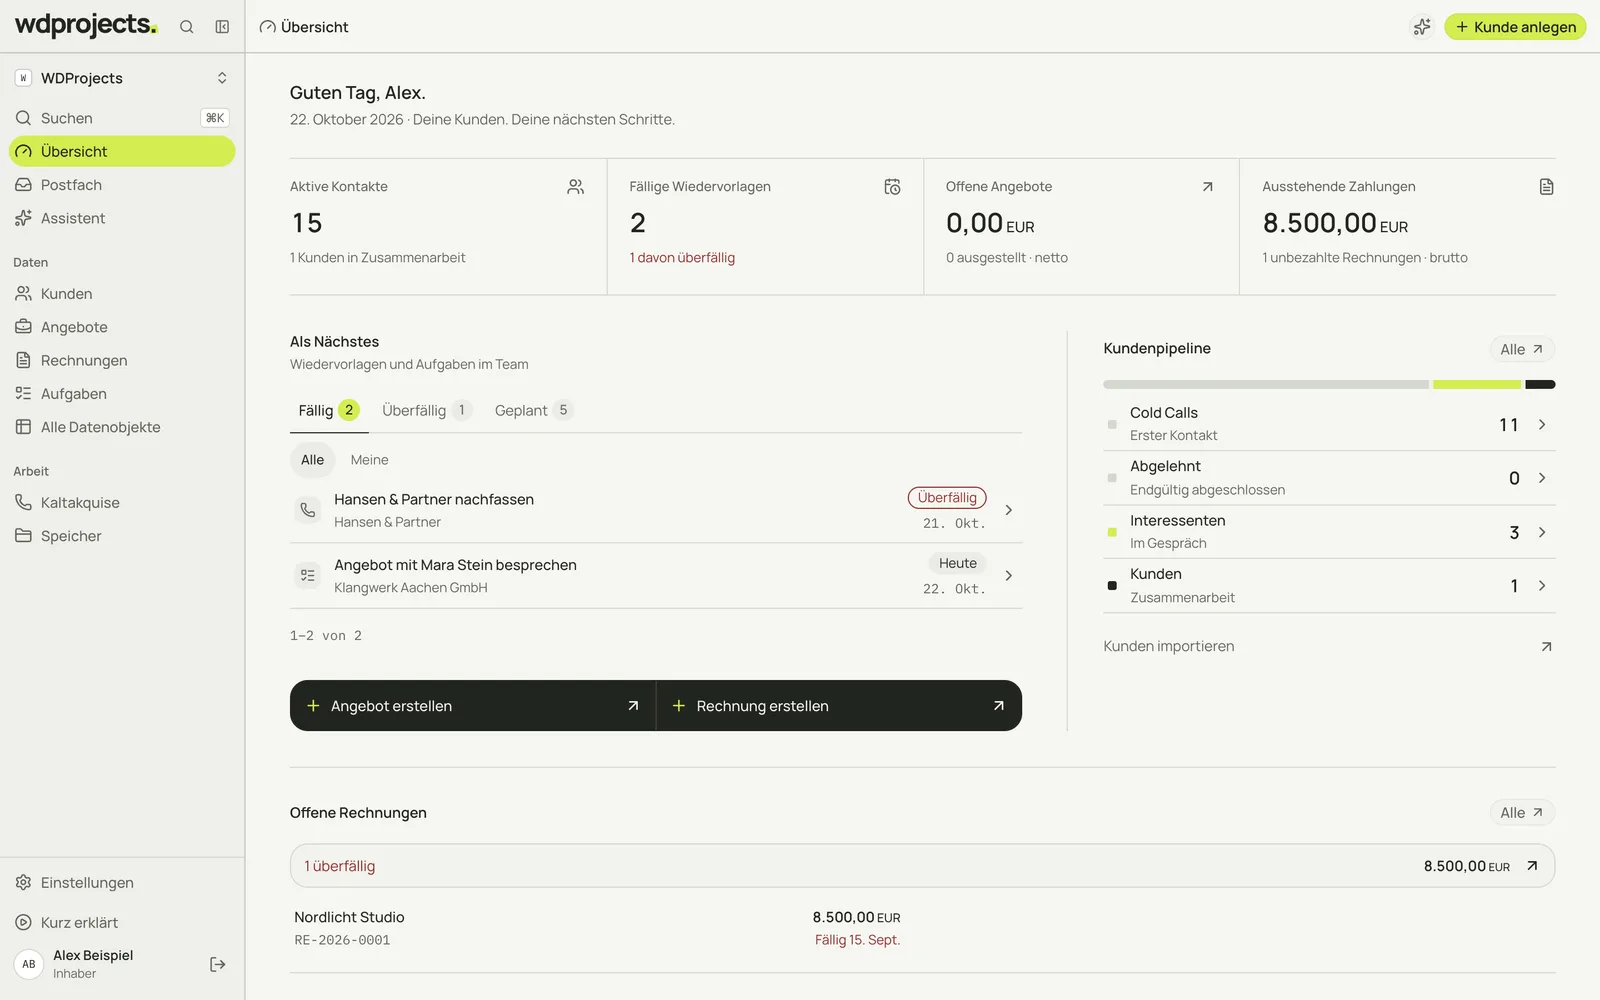The image size is (1600, 1000).
Task: Open the WDProjects workspace switcher
Action: (122, 78)
